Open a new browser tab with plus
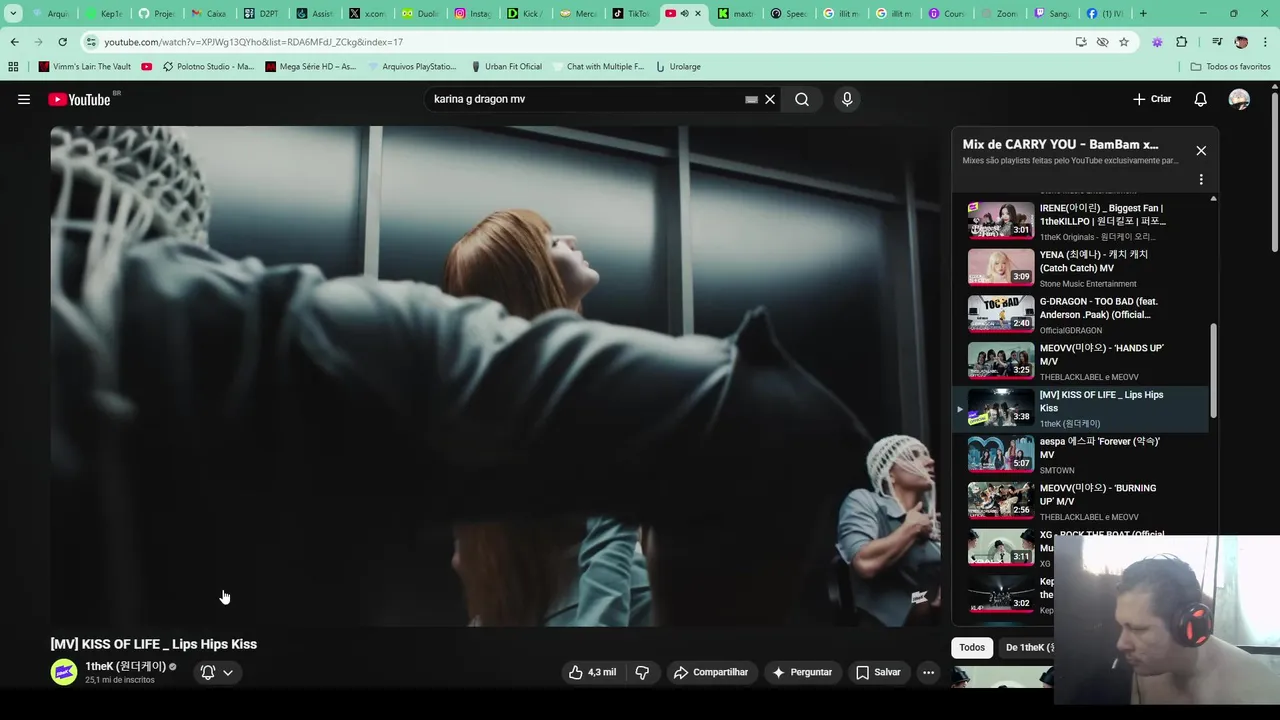This screenshot has height=720, width=1280. point(1143,14)
